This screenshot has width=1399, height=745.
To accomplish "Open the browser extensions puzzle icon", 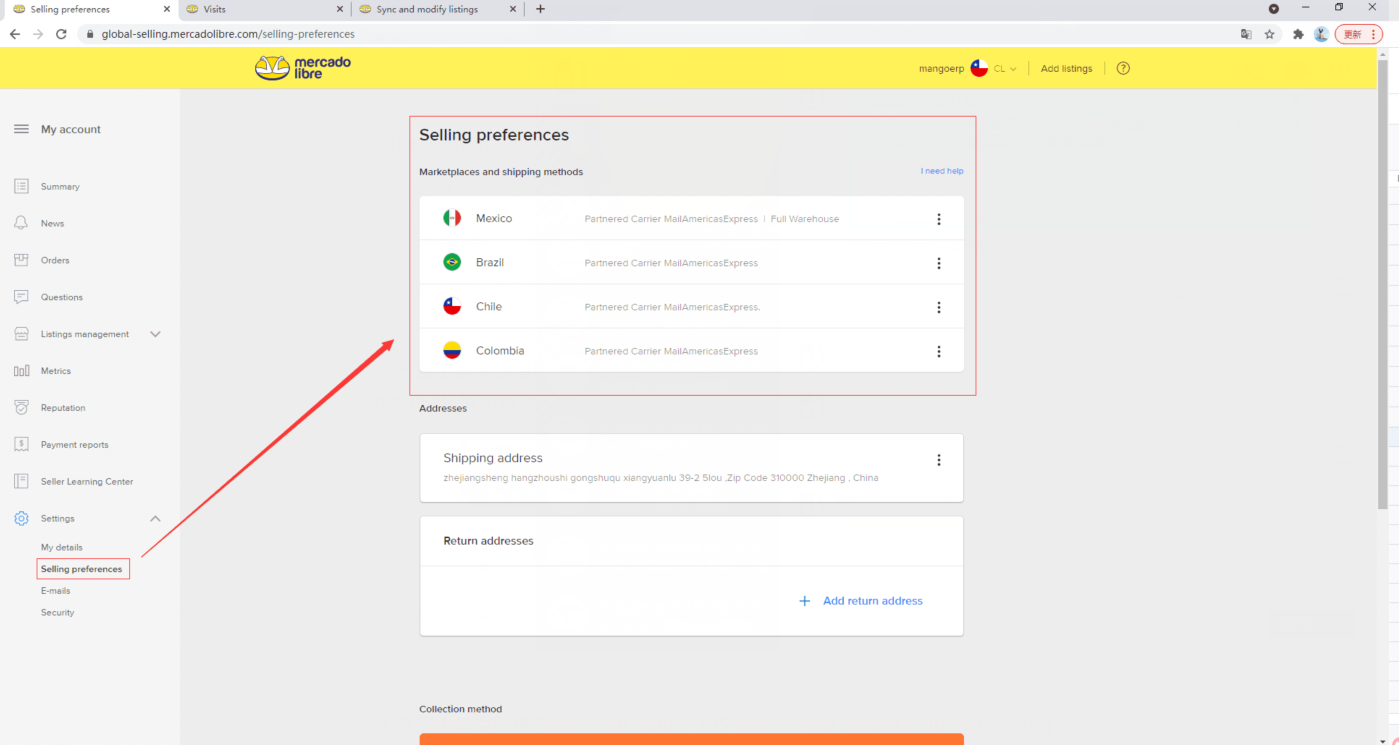I will coord(1298,34).
